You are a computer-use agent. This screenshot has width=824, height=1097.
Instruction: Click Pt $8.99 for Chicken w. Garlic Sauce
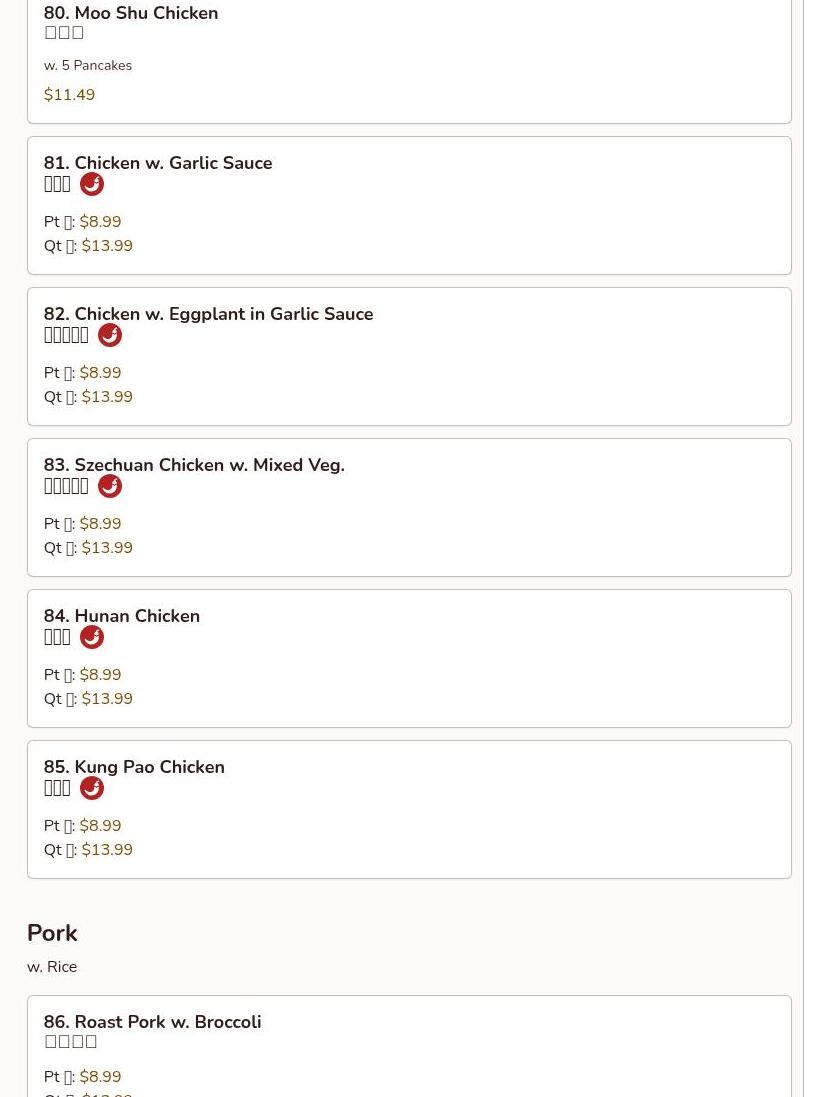[x=100, y=222]
